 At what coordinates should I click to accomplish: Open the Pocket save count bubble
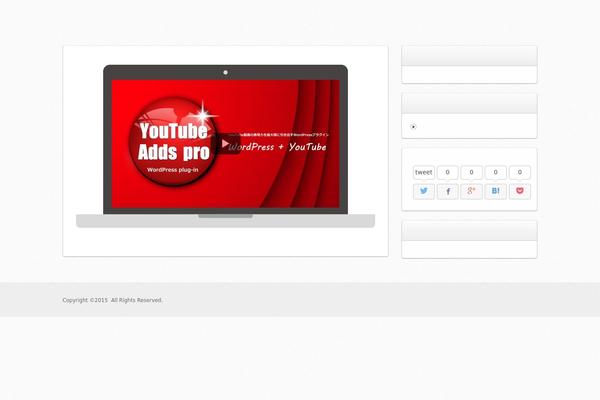[x=520, y=172]
